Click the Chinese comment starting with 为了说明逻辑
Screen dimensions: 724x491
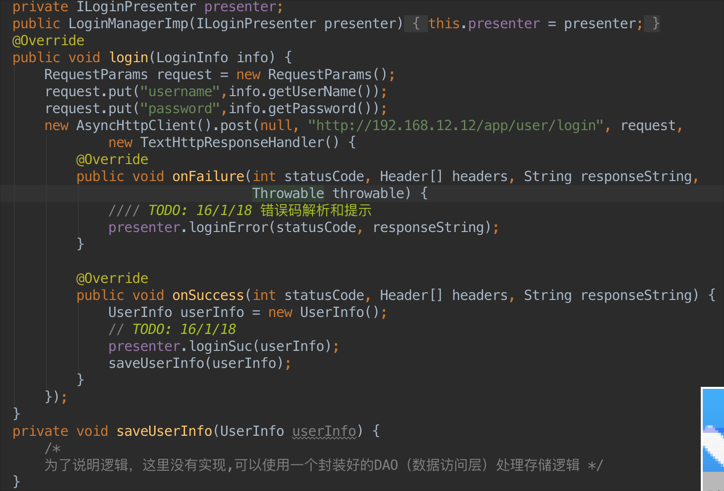click(x=323, y=465)
